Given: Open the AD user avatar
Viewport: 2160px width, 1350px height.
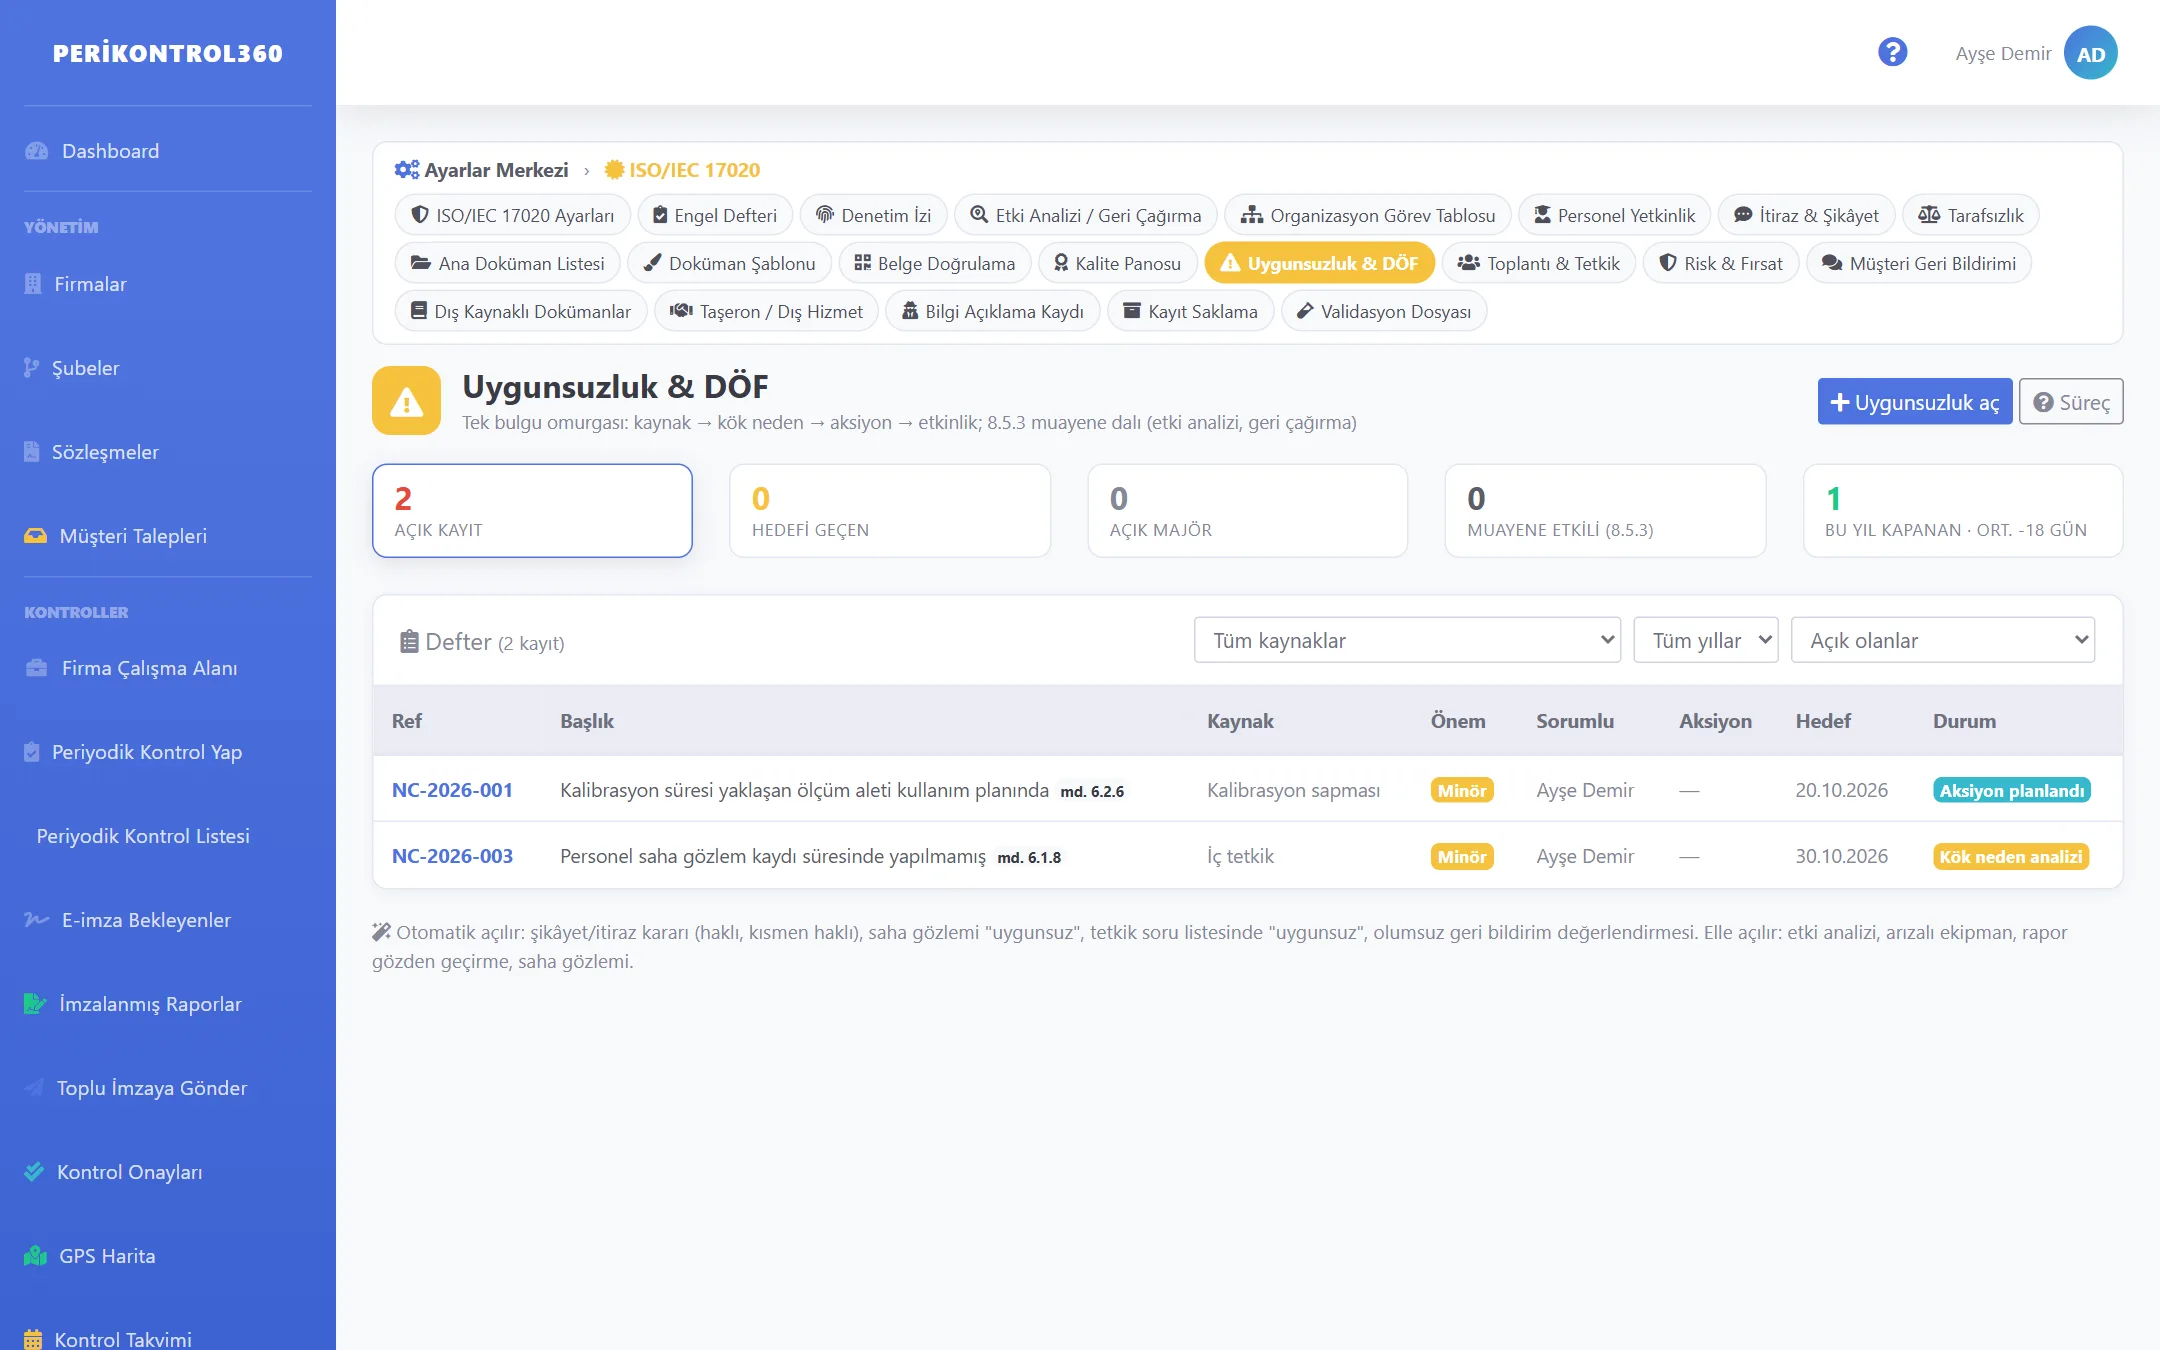Looking at the screenshot, I should coord(2090,53).
